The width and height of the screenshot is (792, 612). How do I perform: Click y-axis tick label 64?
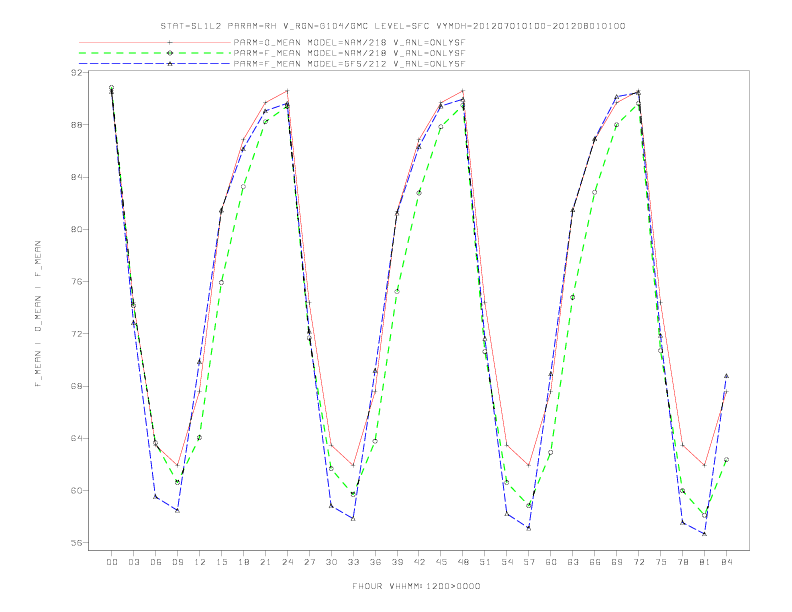point(77,438)
